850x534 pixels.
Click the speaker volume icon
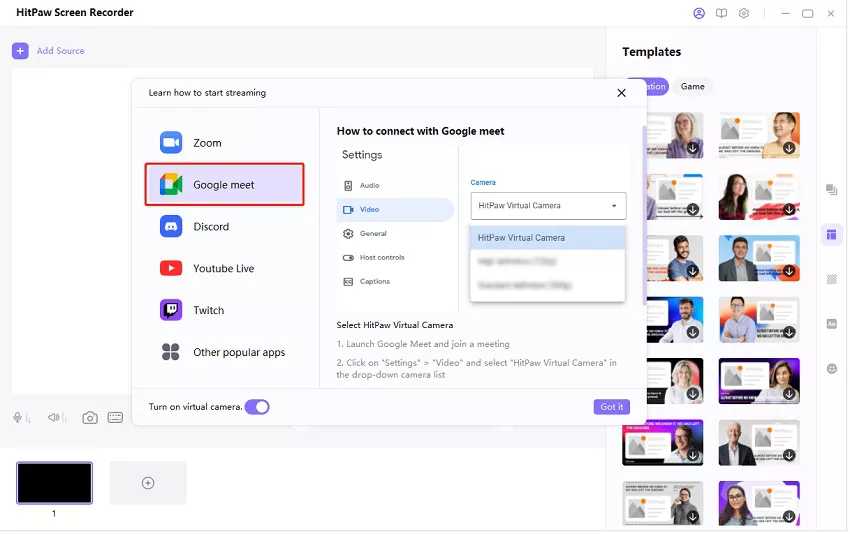click(53, 417)
